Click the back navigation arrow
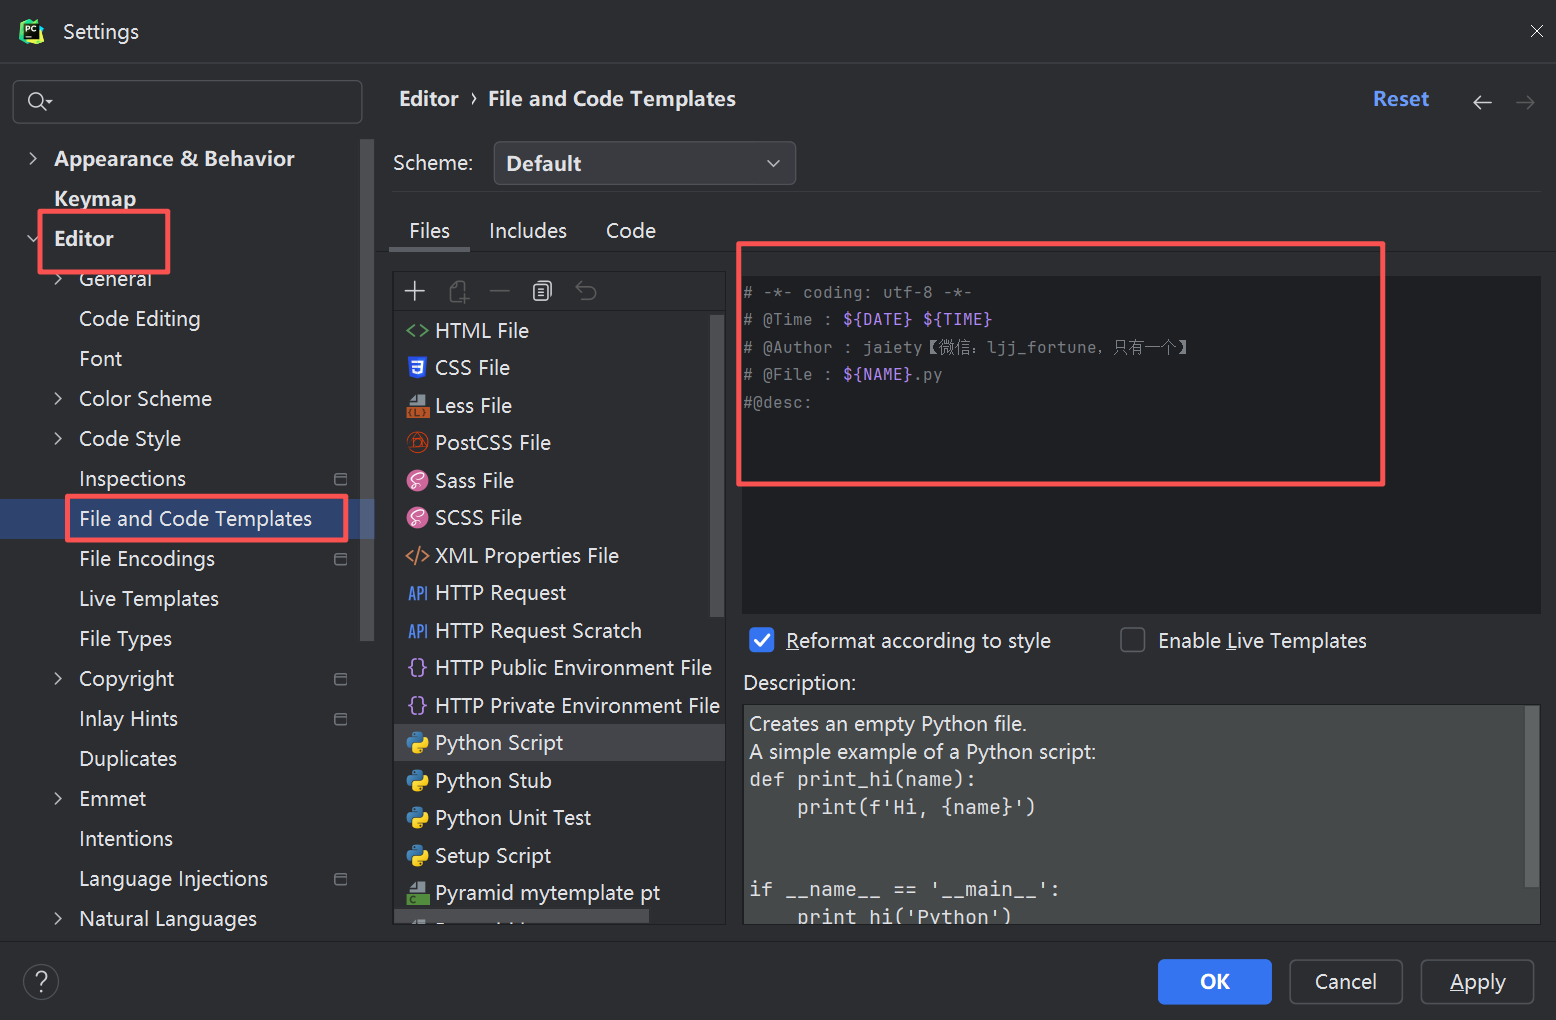1556x1020 pixels. tap(1482, 102)
